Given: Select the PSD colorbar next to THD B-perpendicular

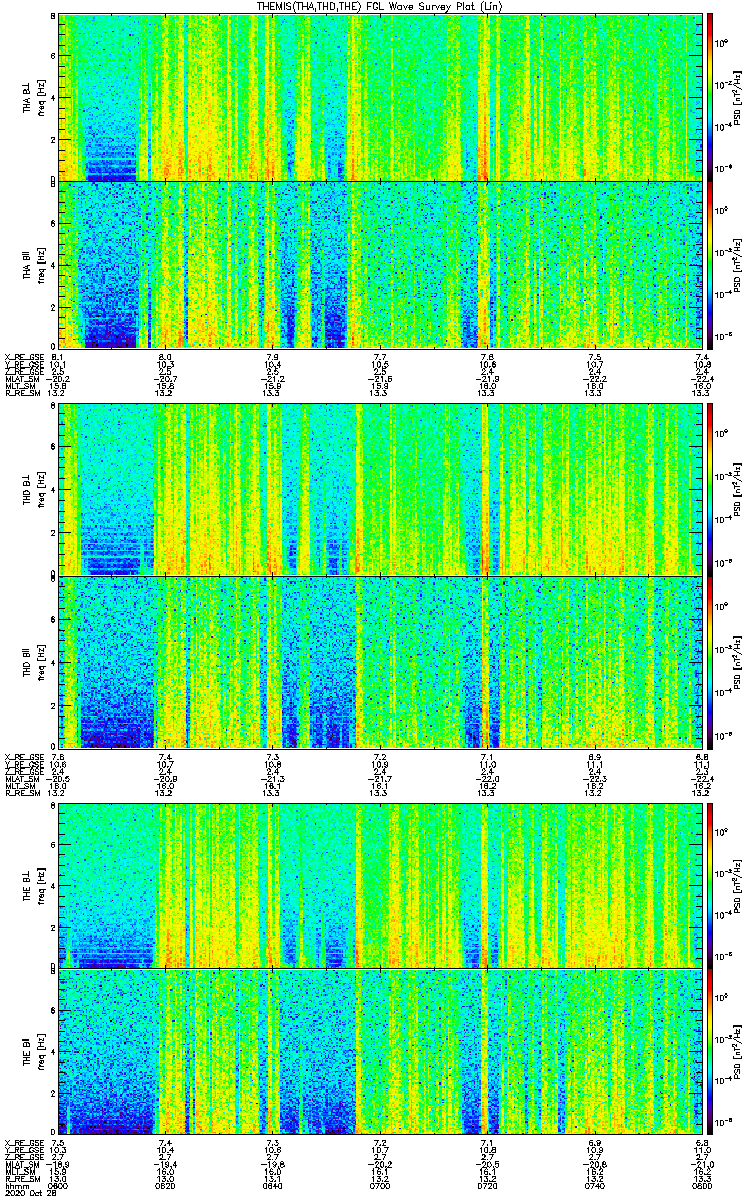Looking at the screenshot, I should [710, 489].
